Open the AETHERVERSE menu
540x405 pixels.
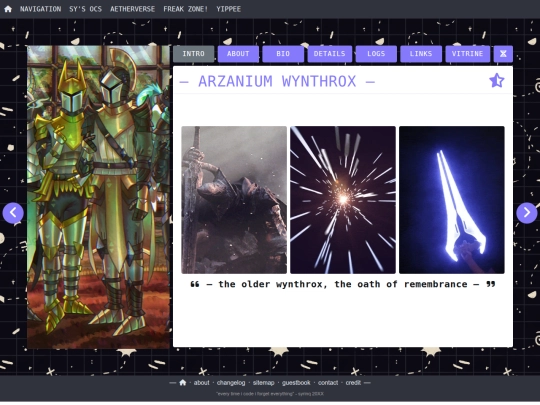(133, 9)
